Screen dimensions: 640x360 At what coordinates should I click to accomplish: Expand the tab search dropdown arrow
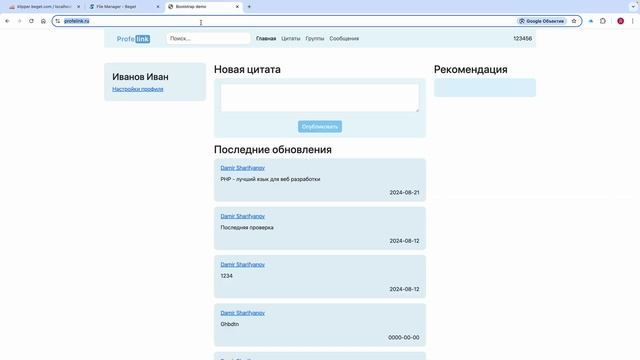pyautogui.click(x=633, y=7)
